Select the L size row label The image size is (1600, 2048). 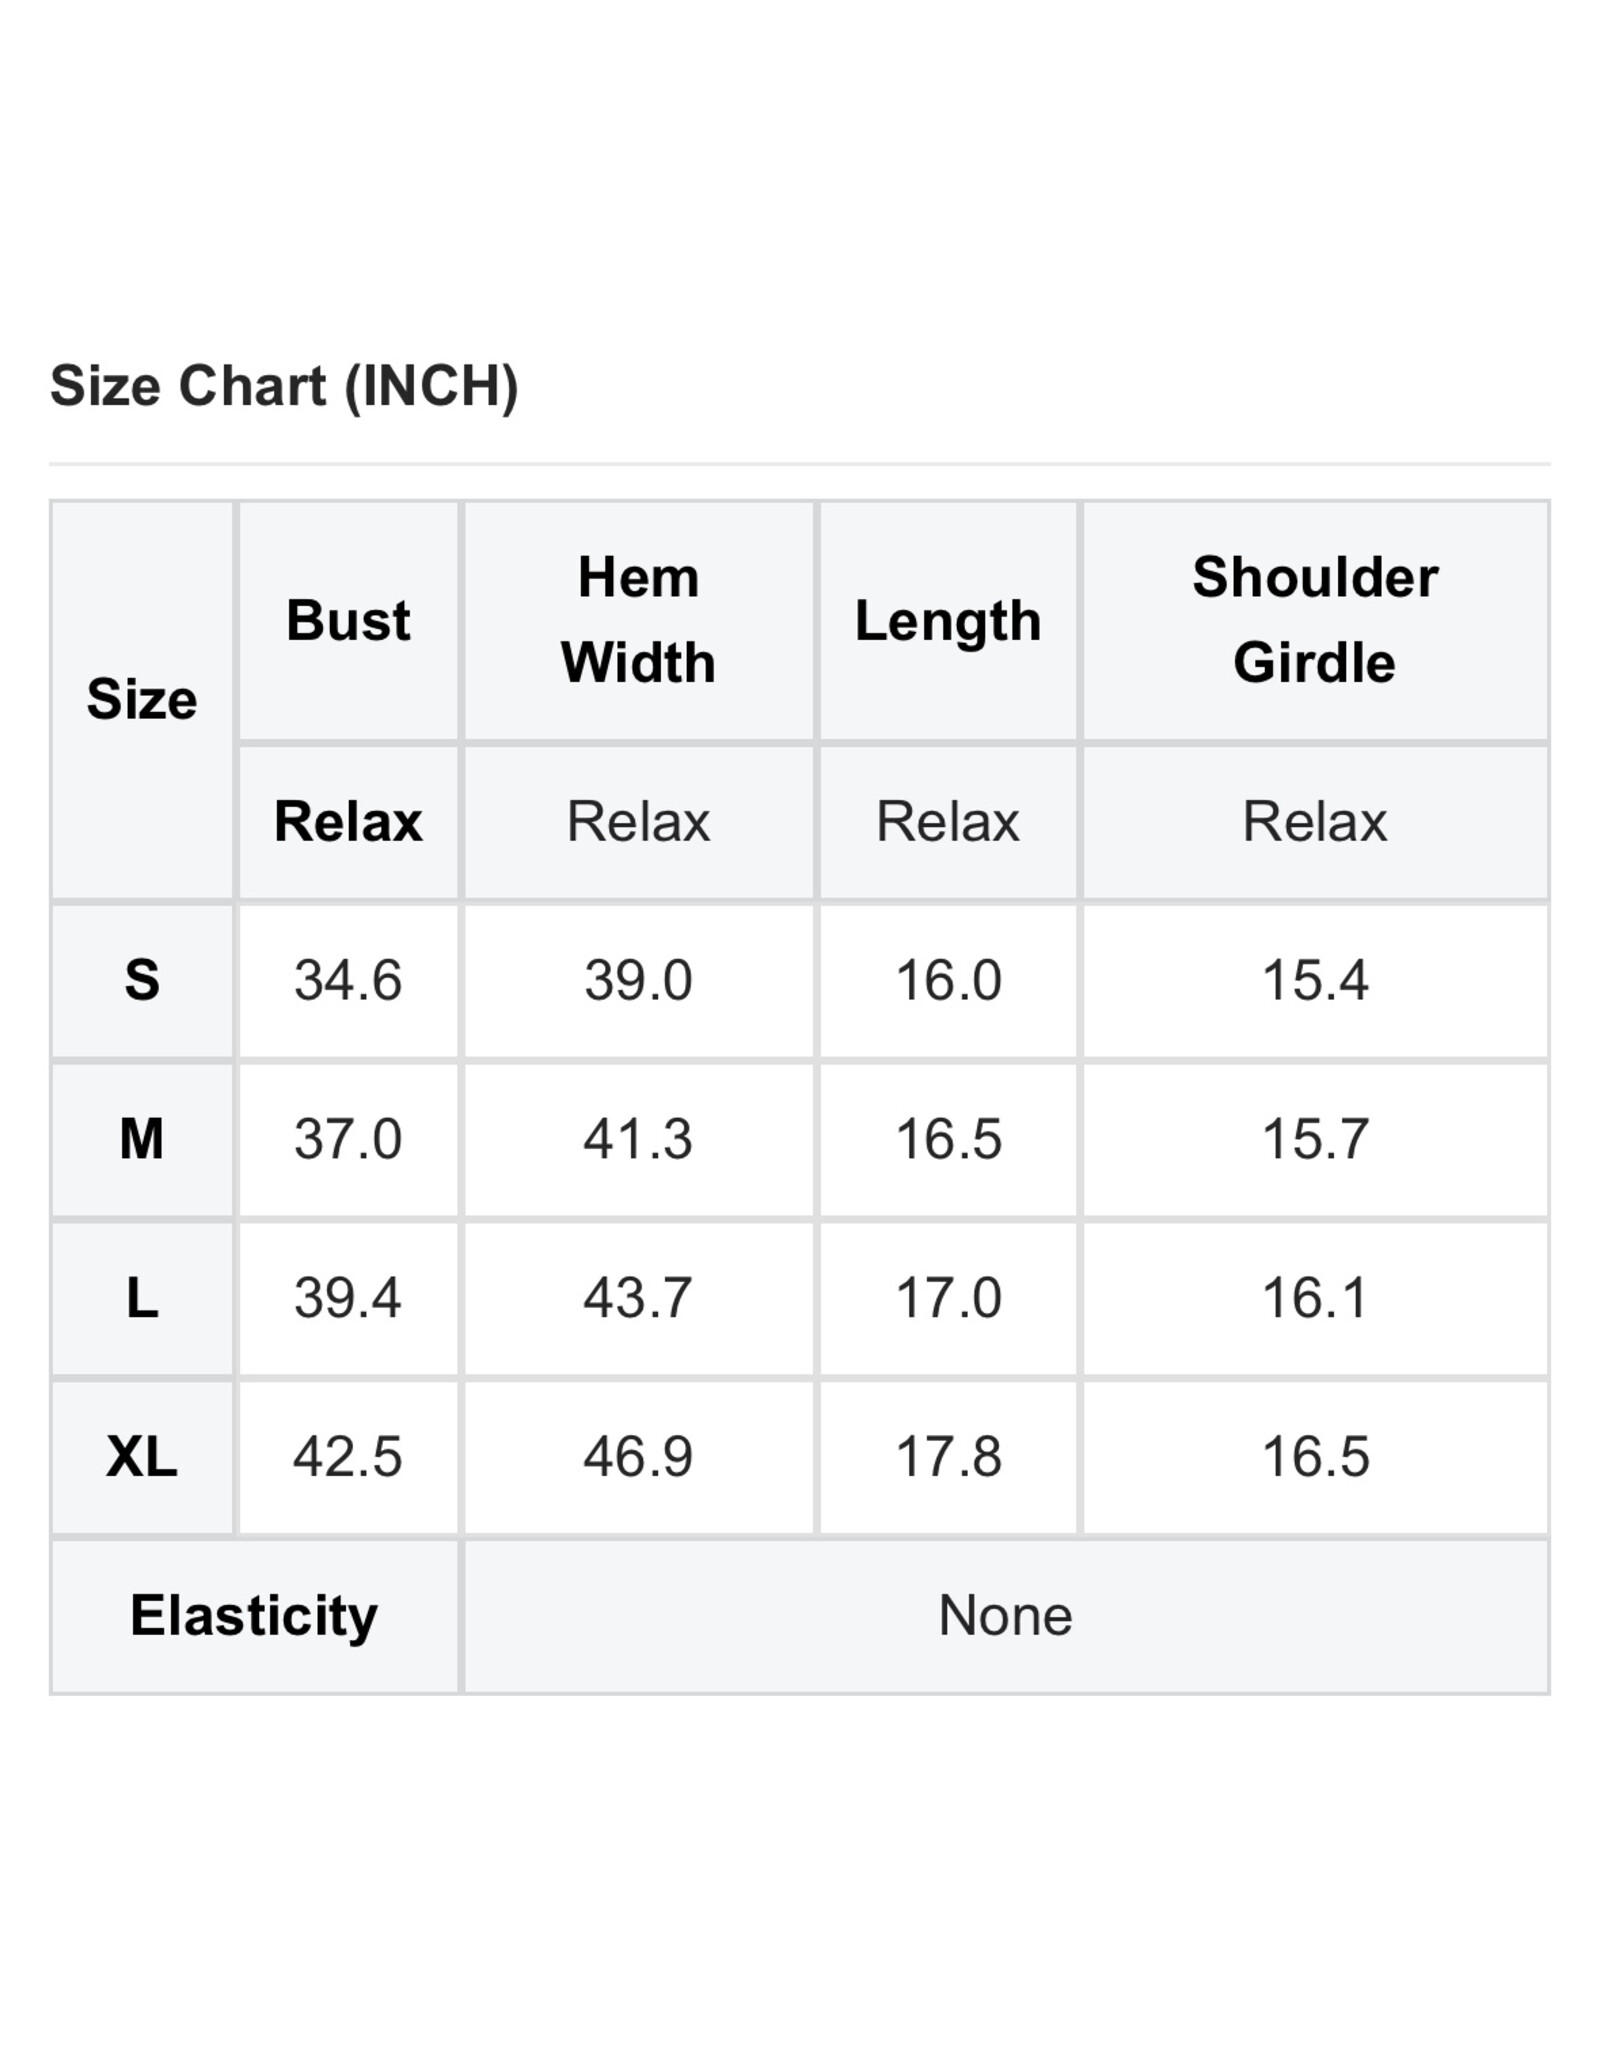tap(142, 1298)
